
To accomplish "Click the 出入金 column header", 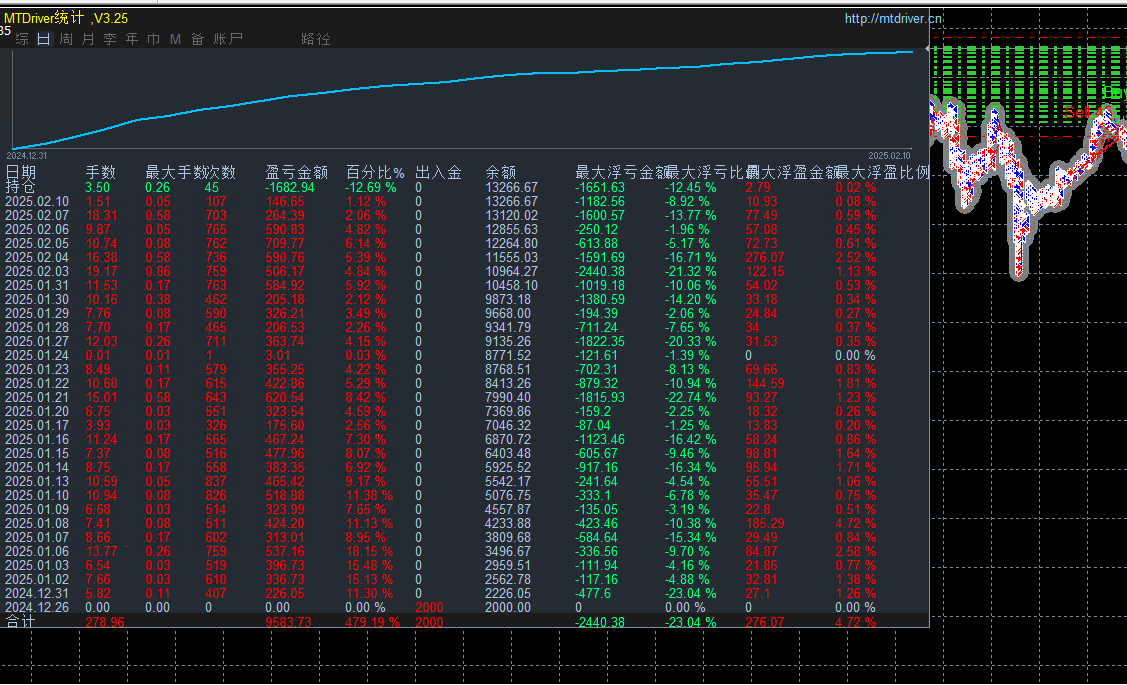I will 438,173.
